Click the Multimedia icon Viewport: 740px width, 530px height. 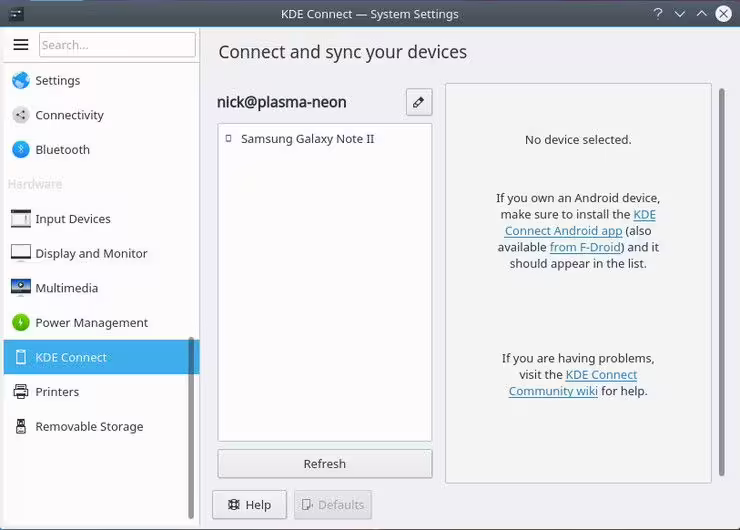(21, 287)
